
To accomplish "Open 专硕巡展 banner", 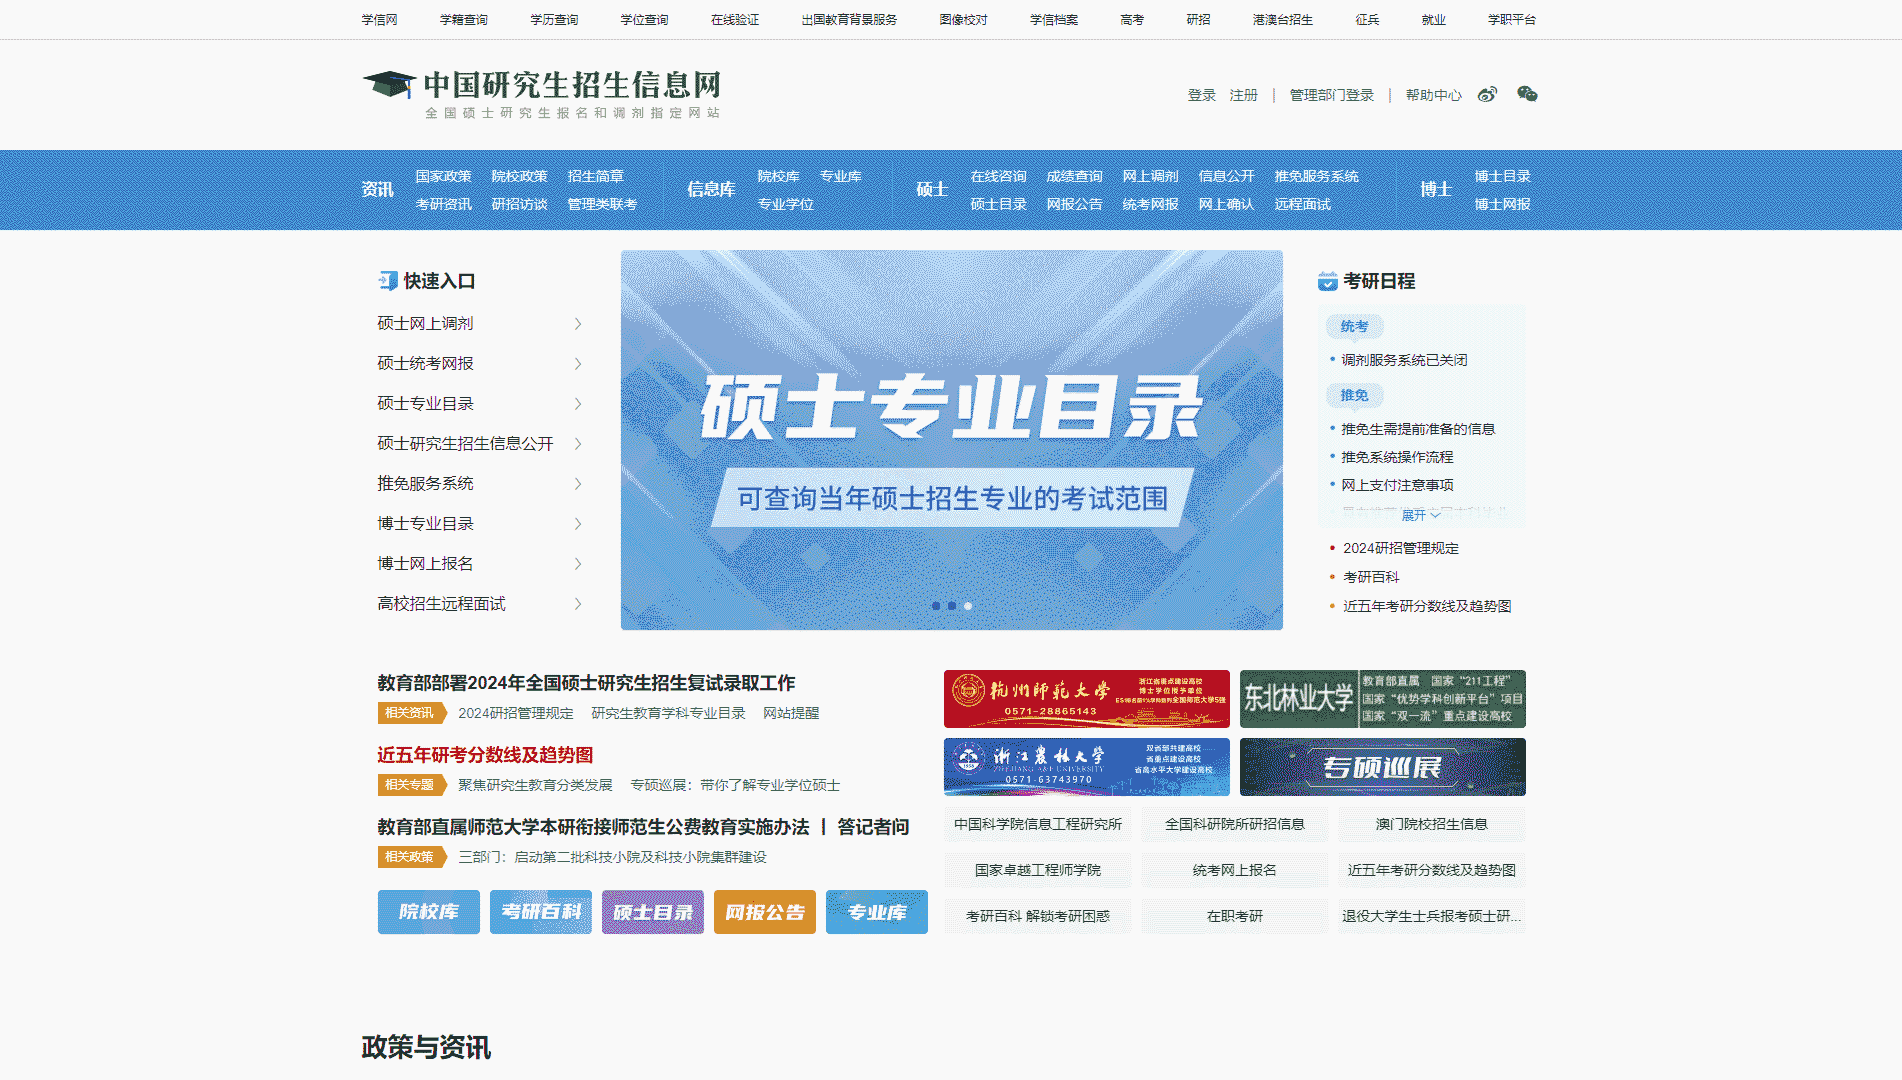I will 1383,767.
